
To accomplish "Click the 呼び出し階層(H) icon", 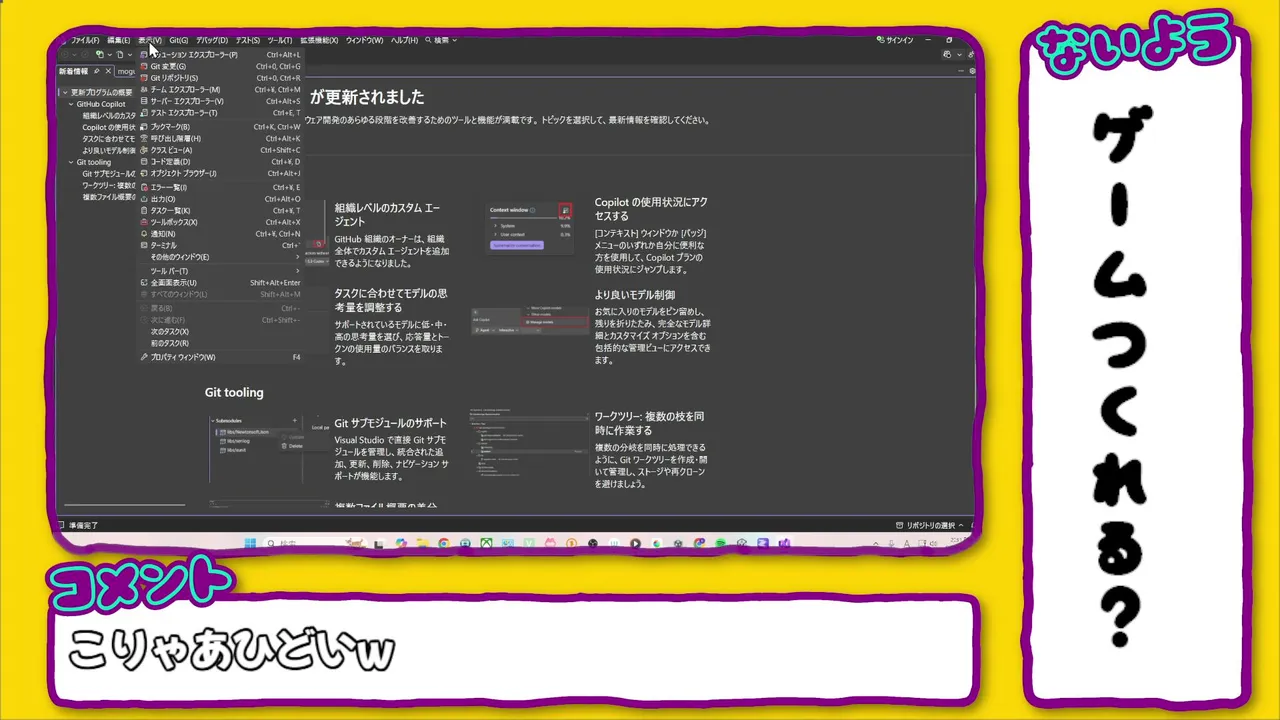I will pos(144,139).
